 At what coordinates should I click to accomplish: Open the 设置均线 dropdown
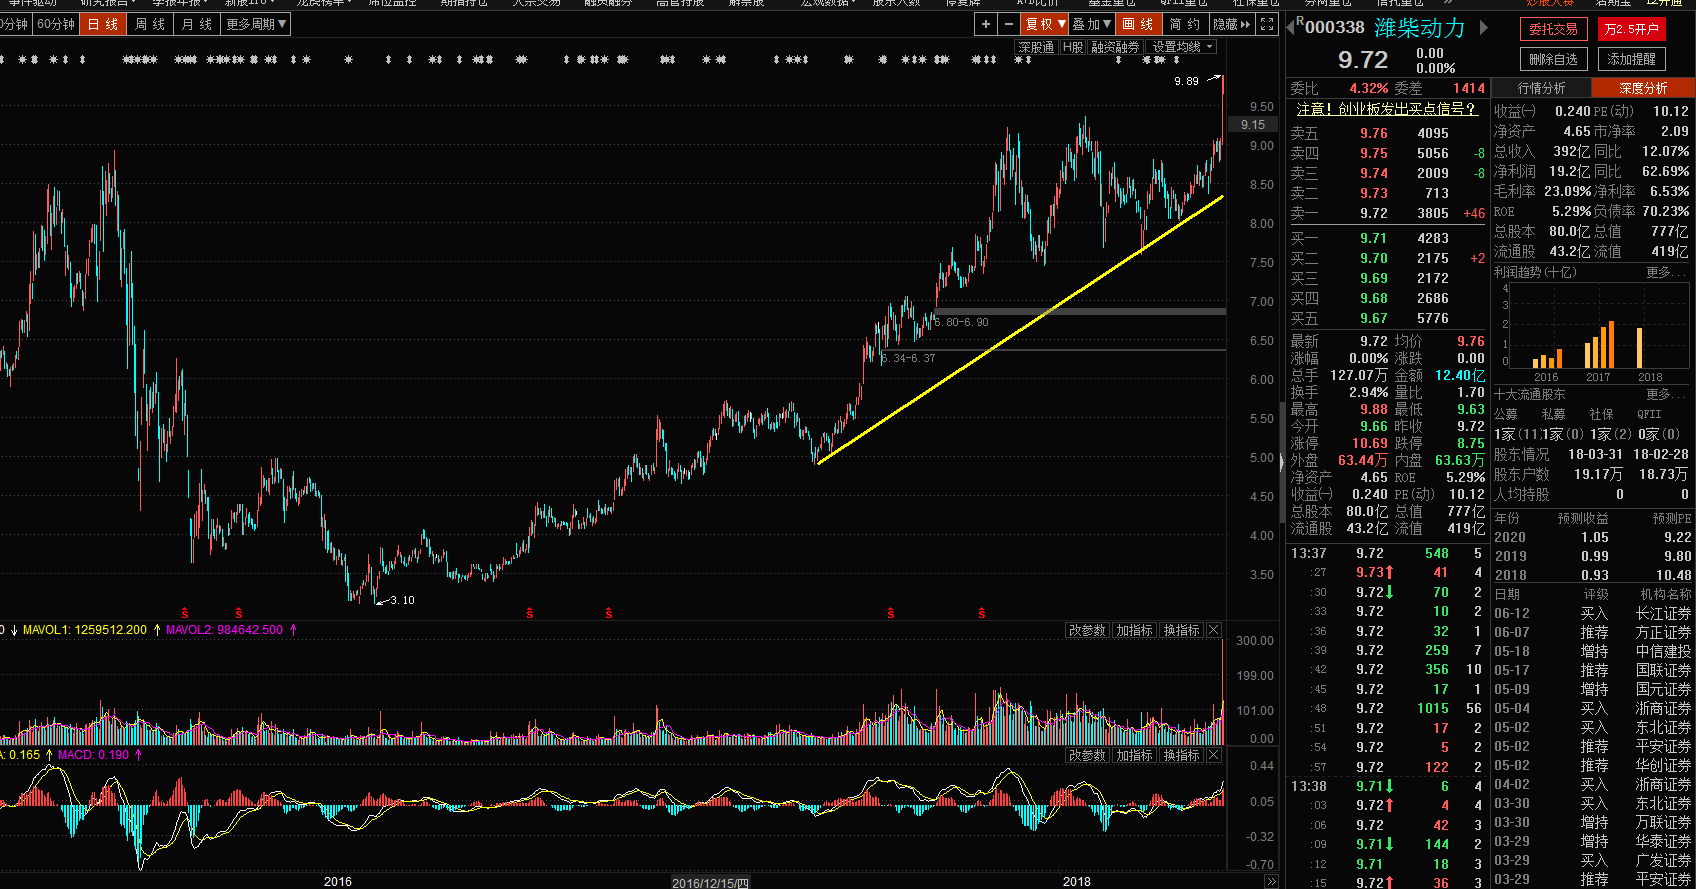(1182, 47)
